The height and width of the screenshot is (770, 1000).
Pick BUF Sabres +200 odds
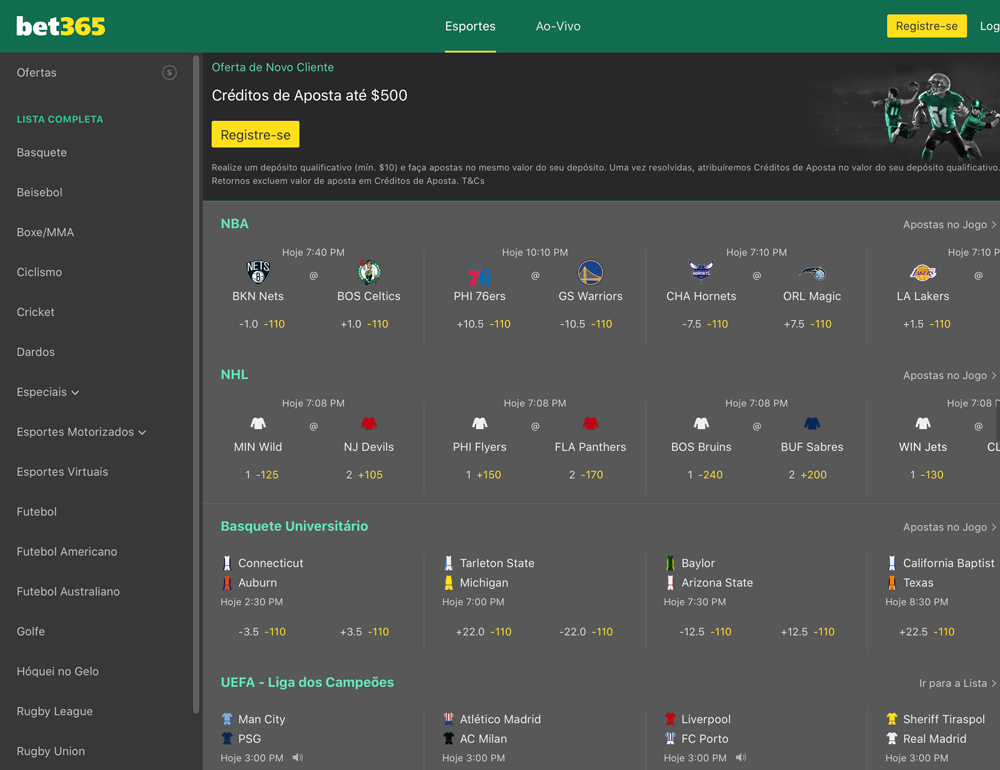807,475
